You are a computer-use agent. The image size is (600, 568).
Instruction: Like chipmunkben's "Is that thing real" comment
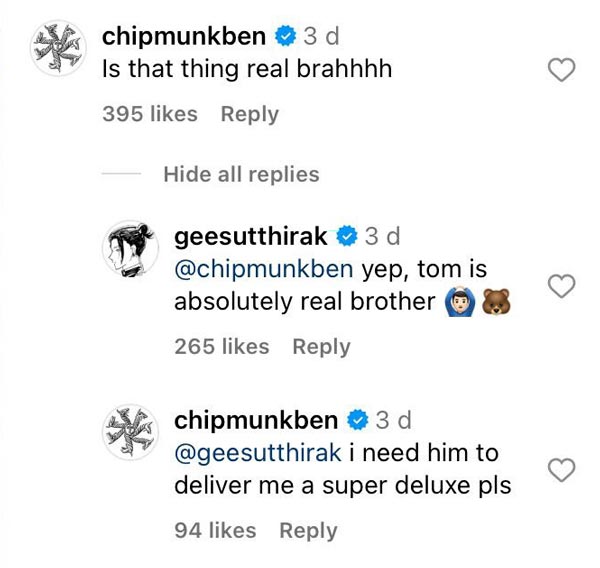(x=563, y=69)
